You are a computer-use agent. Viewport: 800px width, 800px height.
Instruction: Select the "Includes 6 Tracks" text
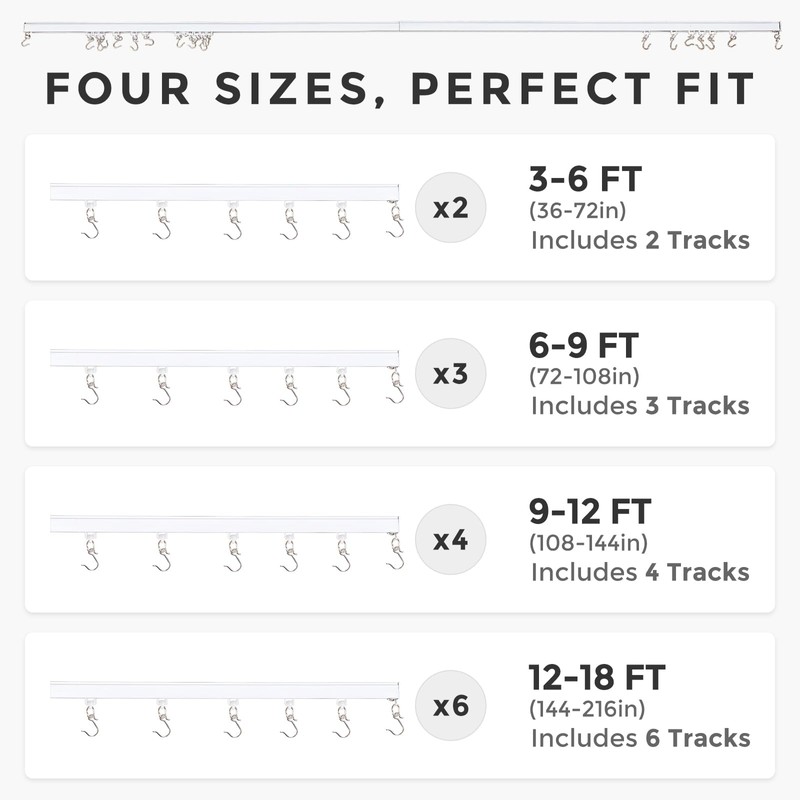click(640, 738)
